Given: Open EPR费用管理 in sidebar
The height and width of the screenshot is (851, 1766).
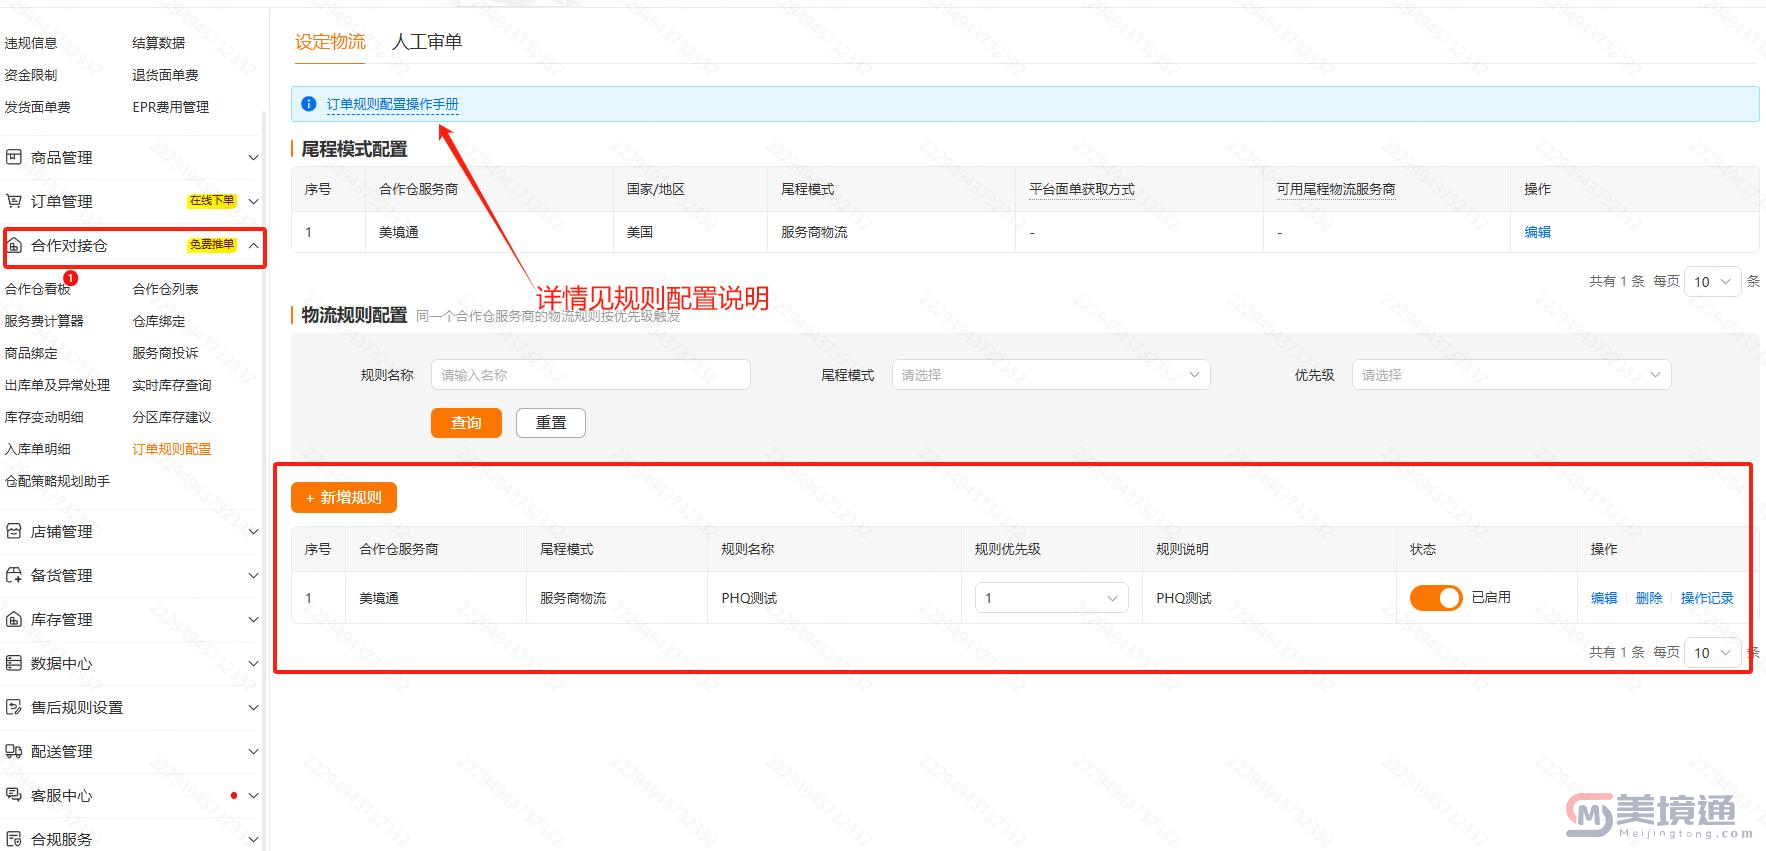Looking at the screenshot, I should [171, 107].
